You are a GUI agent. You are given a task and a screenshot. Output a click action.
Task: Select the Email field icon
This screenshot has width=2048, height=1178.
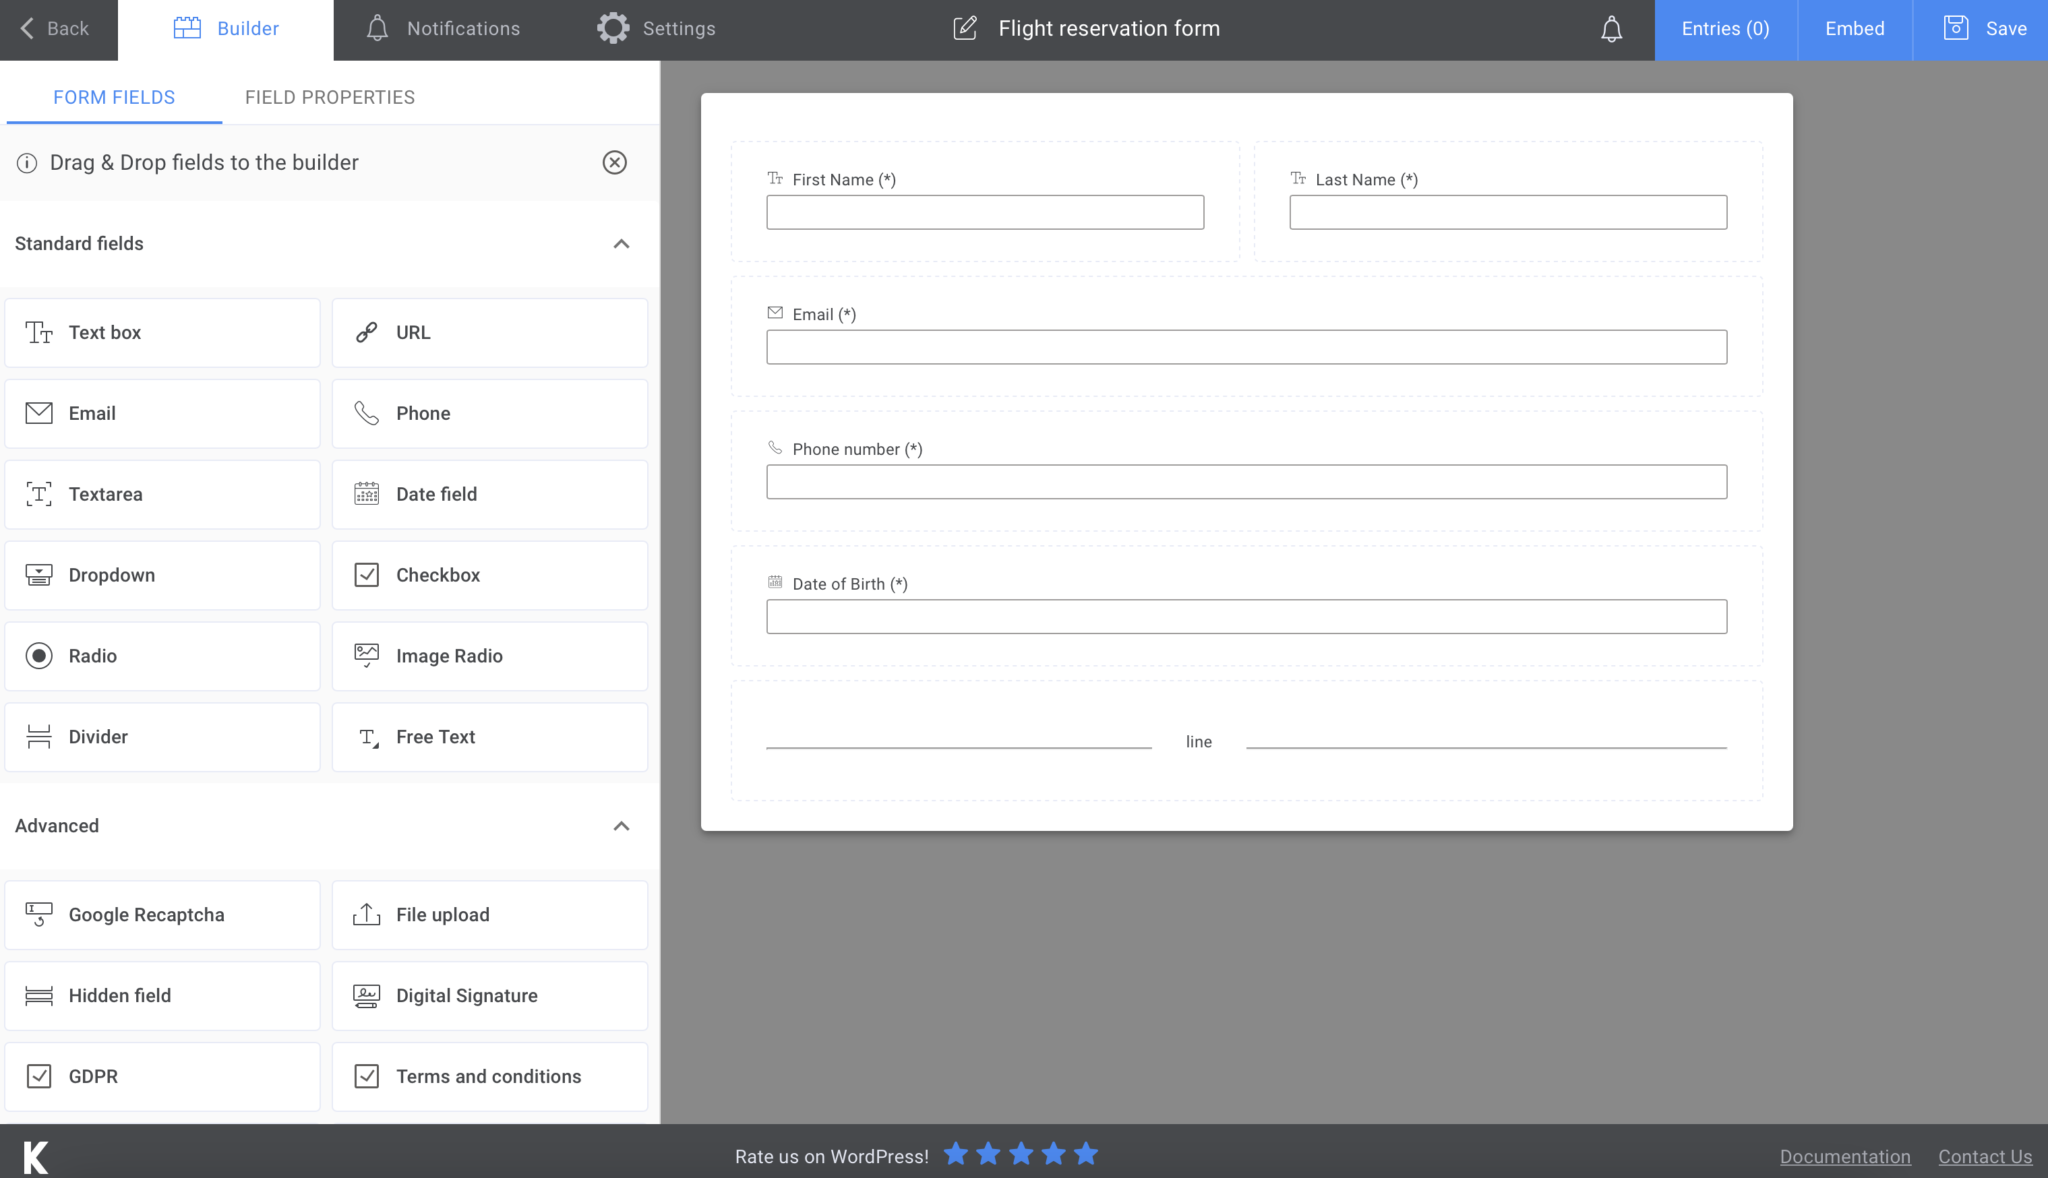coord(38,413)
